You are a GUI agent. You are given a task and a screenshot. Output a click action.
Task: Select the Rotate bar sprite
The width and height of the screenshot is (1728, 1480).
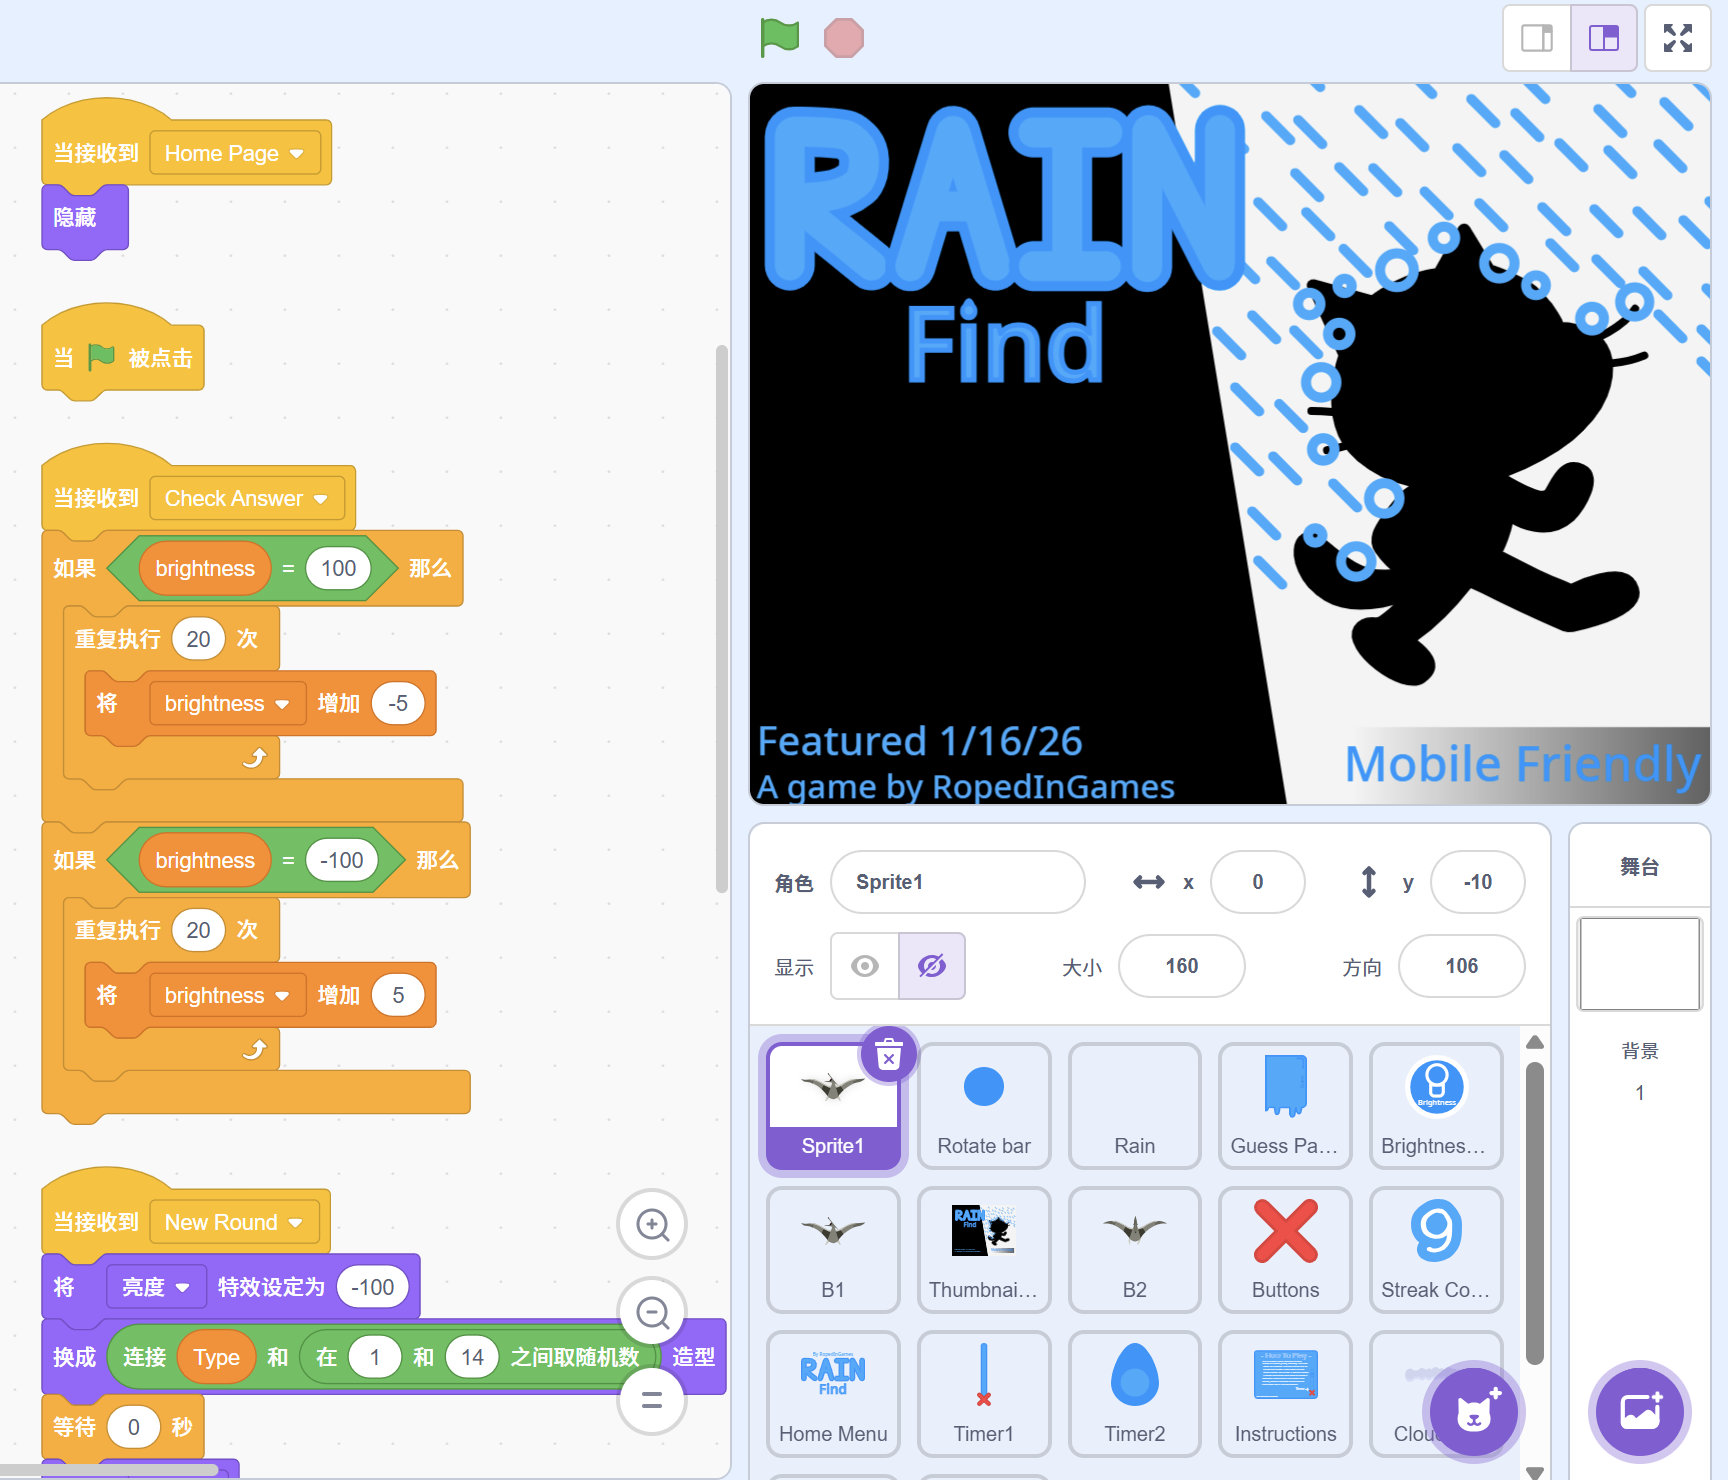click(x=984, y=1105)
